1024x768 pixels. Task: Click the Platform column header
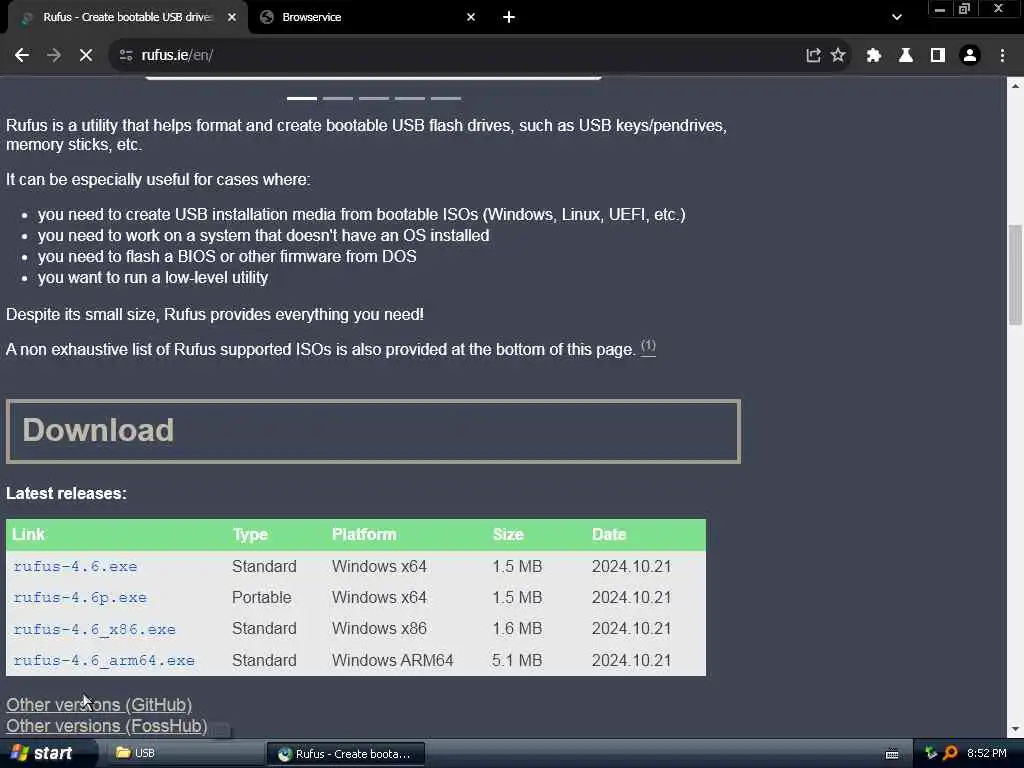point(364,534)
